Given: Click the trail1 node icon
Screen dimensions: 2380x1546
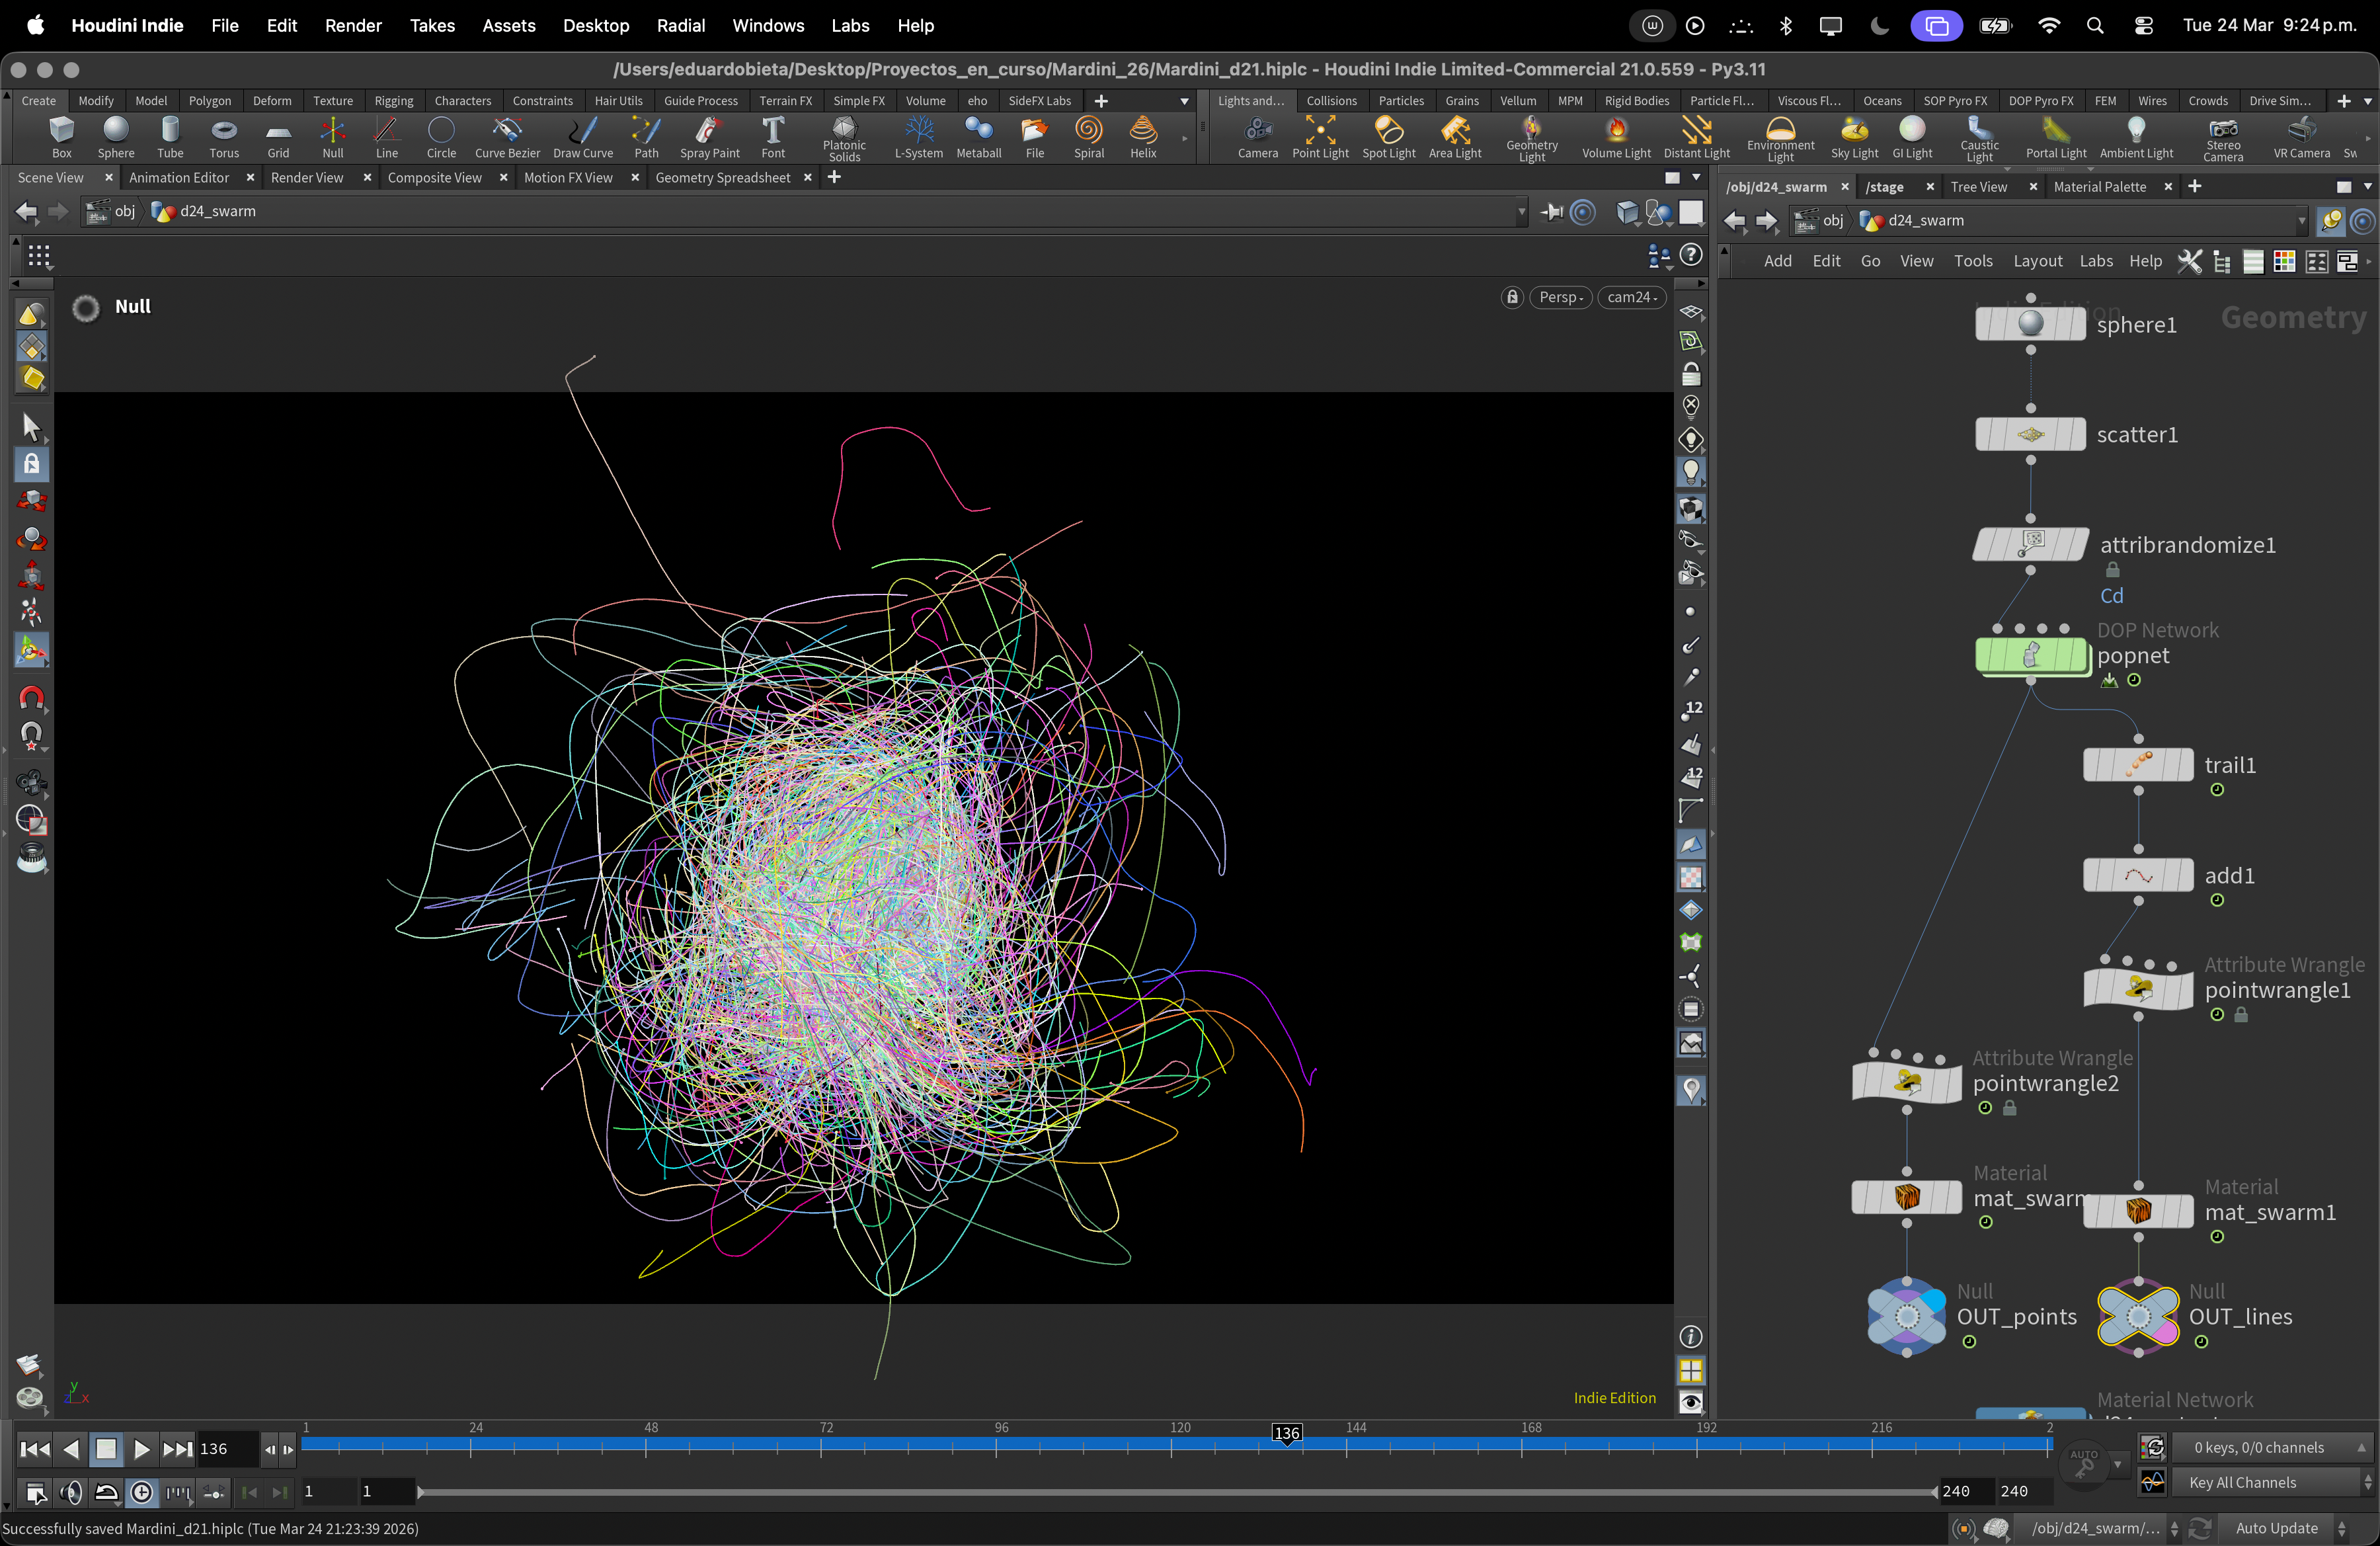Looking at the screenshot, I should tap(2137, 765).
